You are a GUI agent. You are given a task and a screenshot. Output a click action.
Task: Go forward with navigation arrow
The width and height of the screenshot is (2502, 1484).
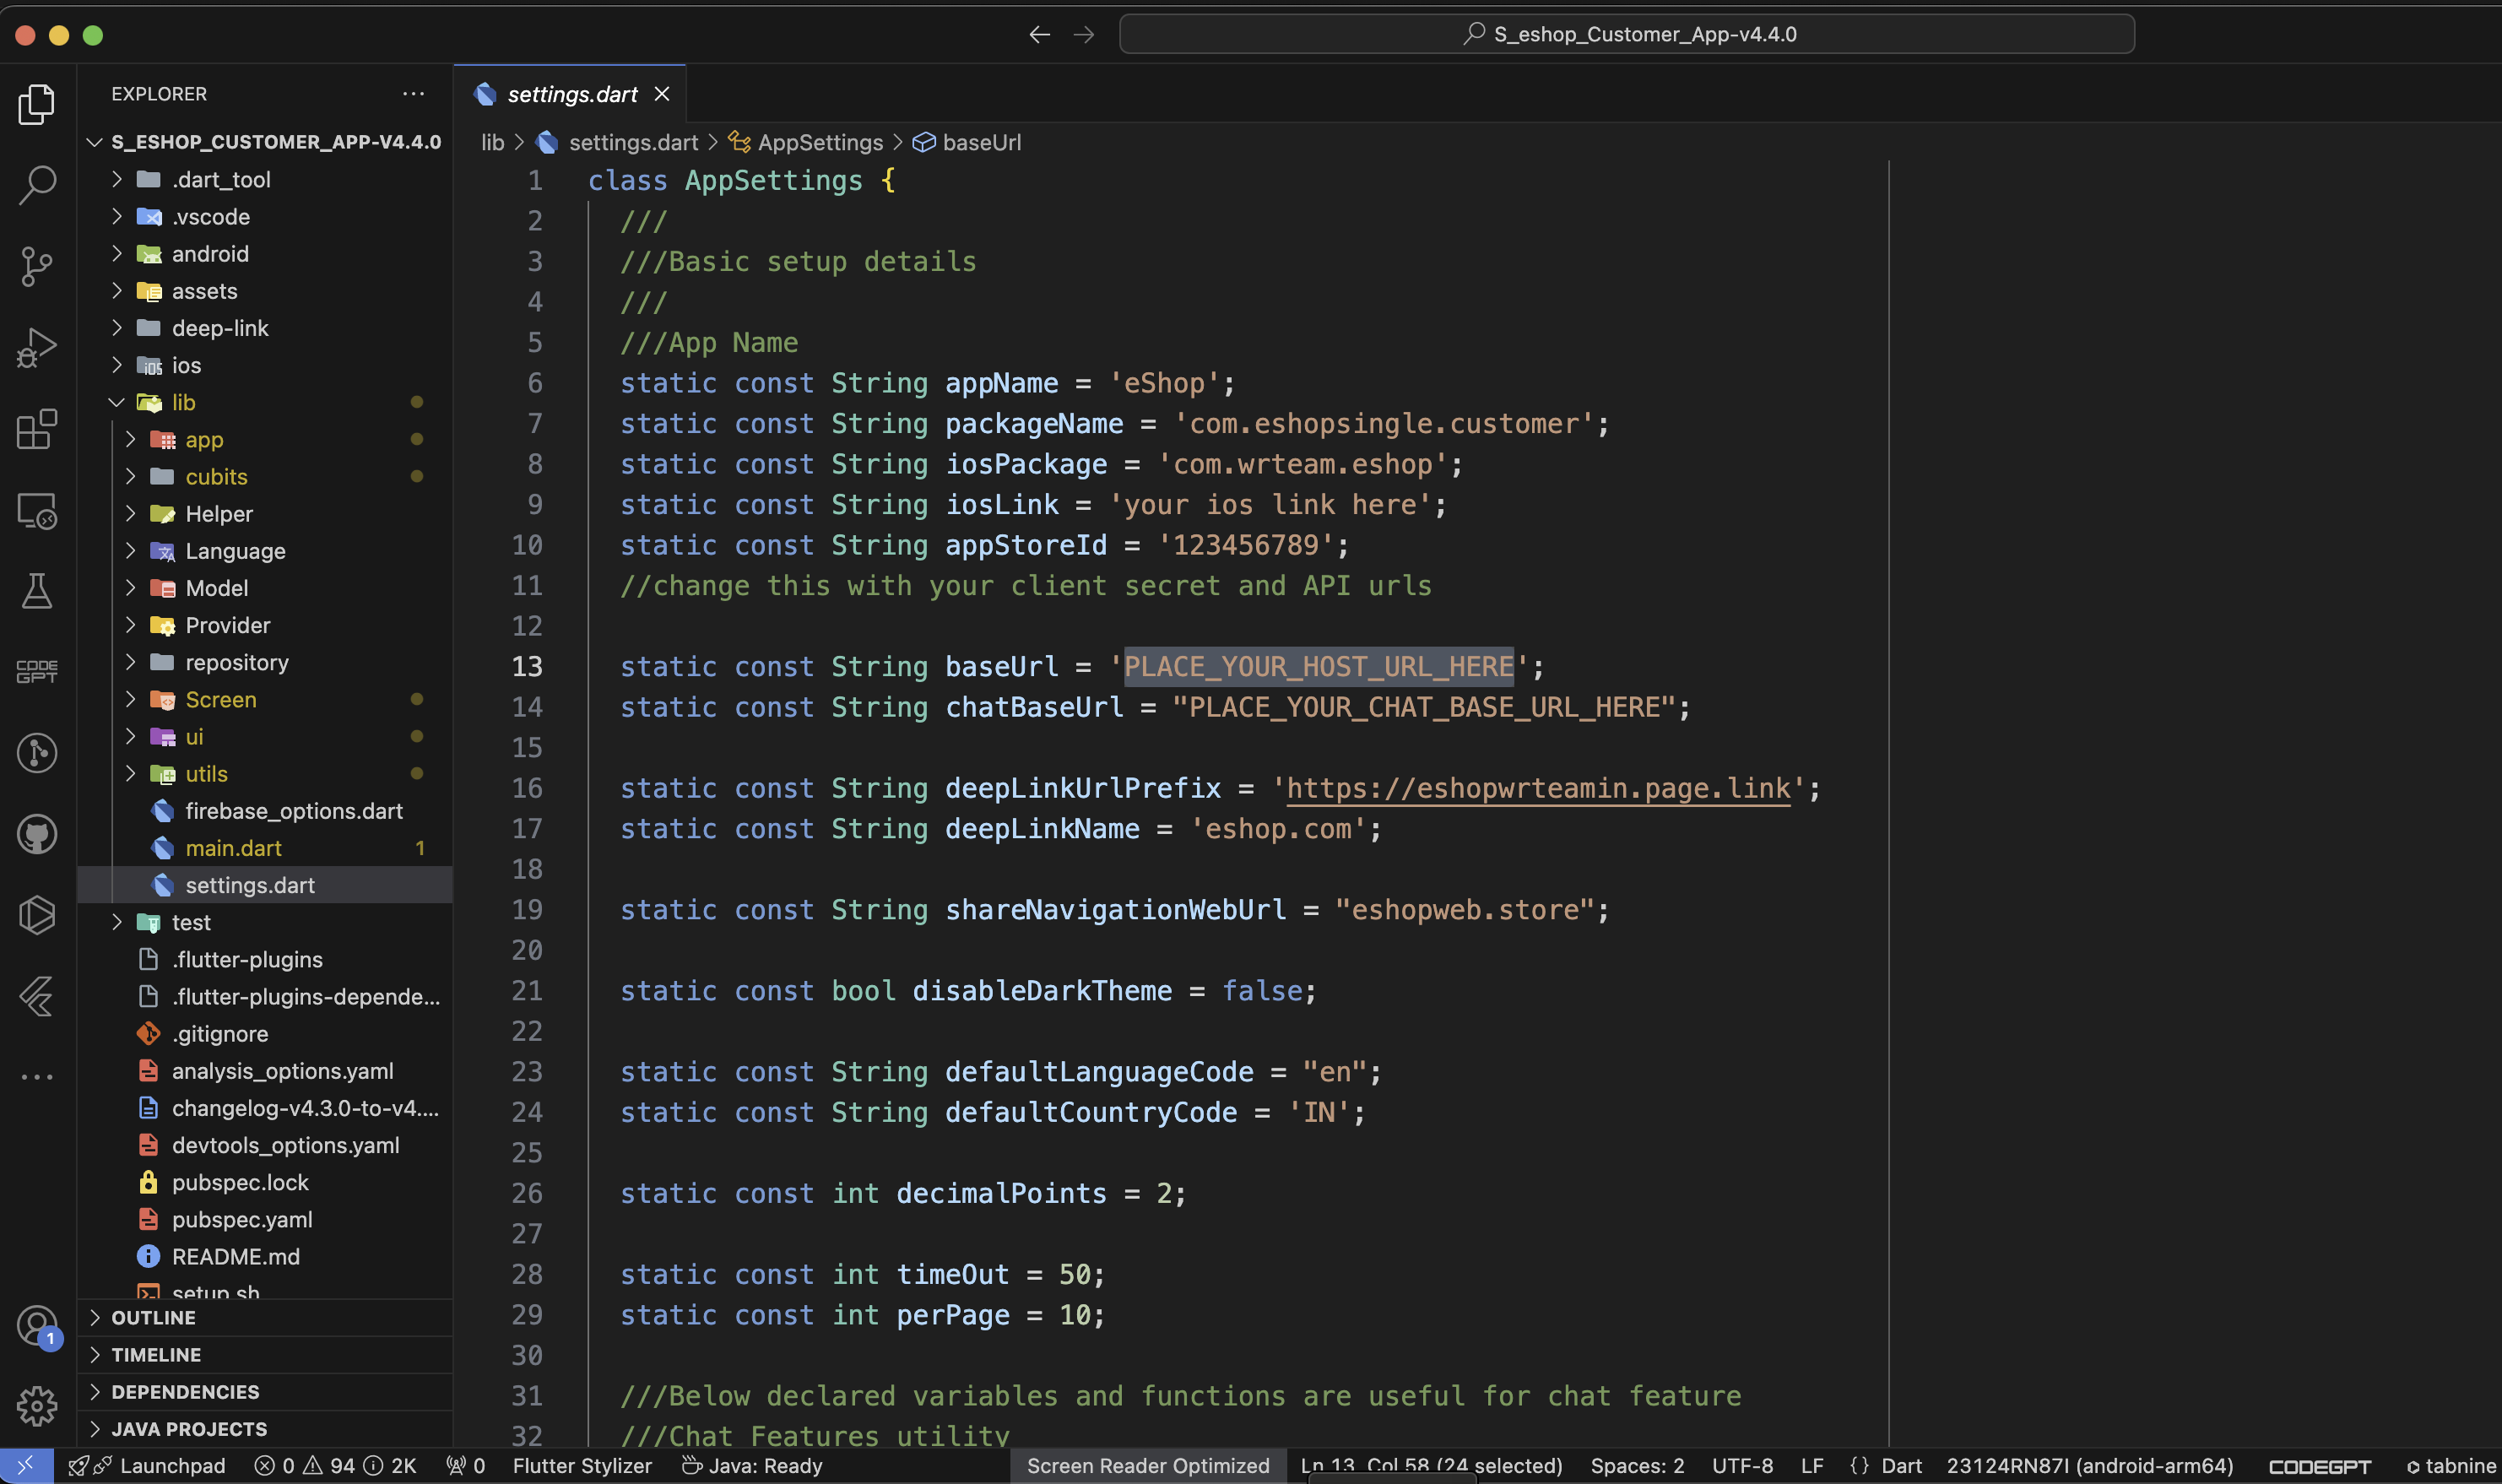coord(1084,35)
